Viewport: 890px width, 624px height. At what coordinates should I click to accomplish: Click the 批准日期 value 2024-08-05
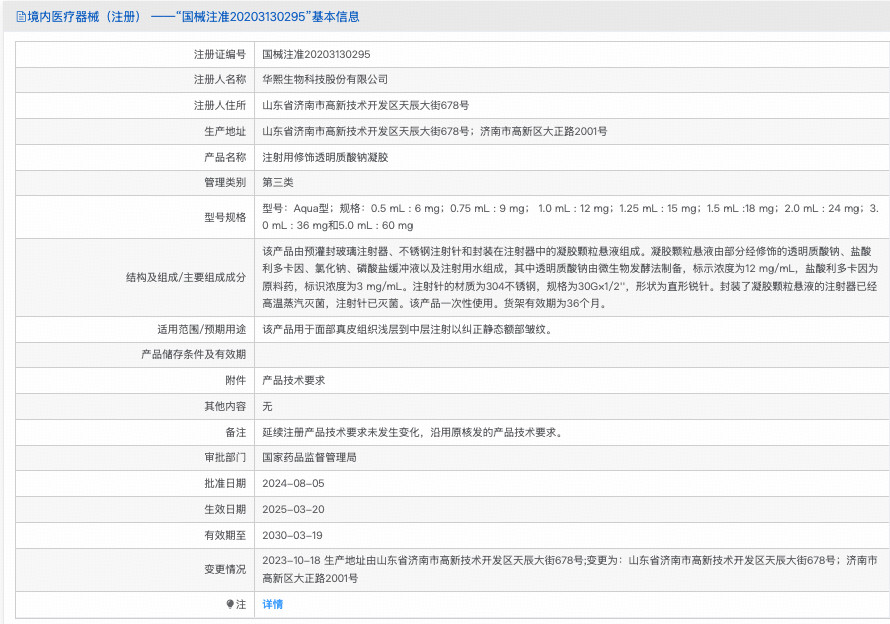tap(290, 485)
